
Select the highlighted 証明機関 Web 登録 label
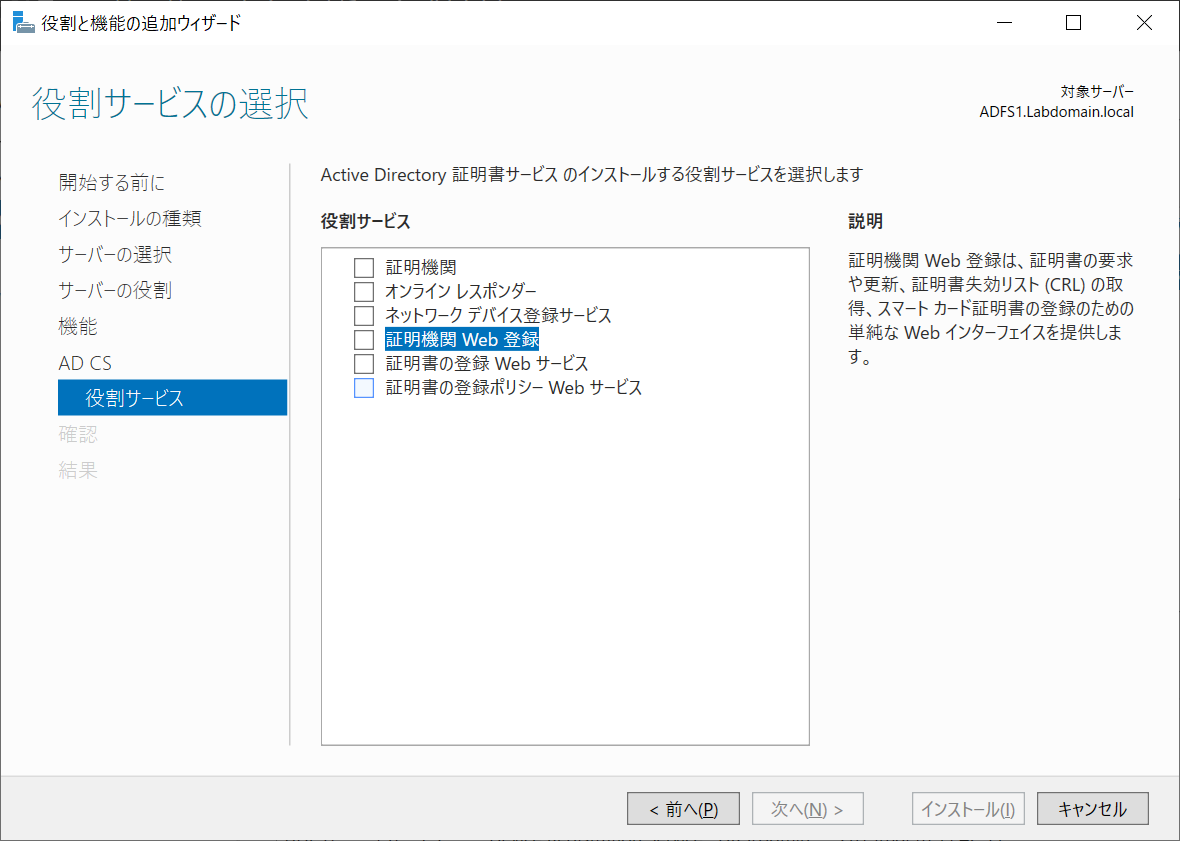click(x=462, y=339)
